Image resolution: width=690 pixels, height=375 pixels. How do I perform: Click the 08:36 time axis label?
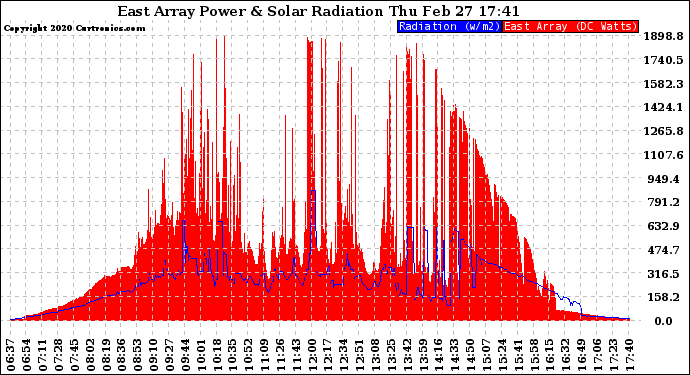[x=121, y=355]
